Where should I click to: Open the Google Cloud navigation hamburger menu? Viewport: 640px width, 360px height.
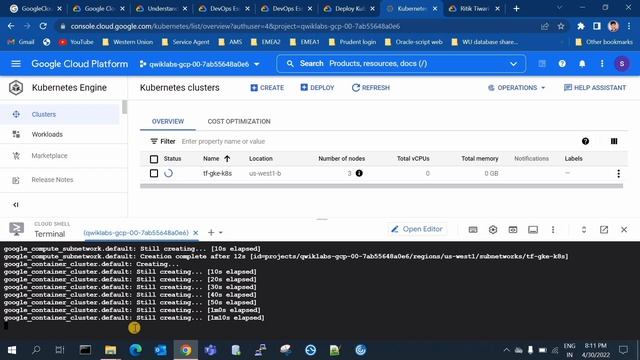[16, 64]
